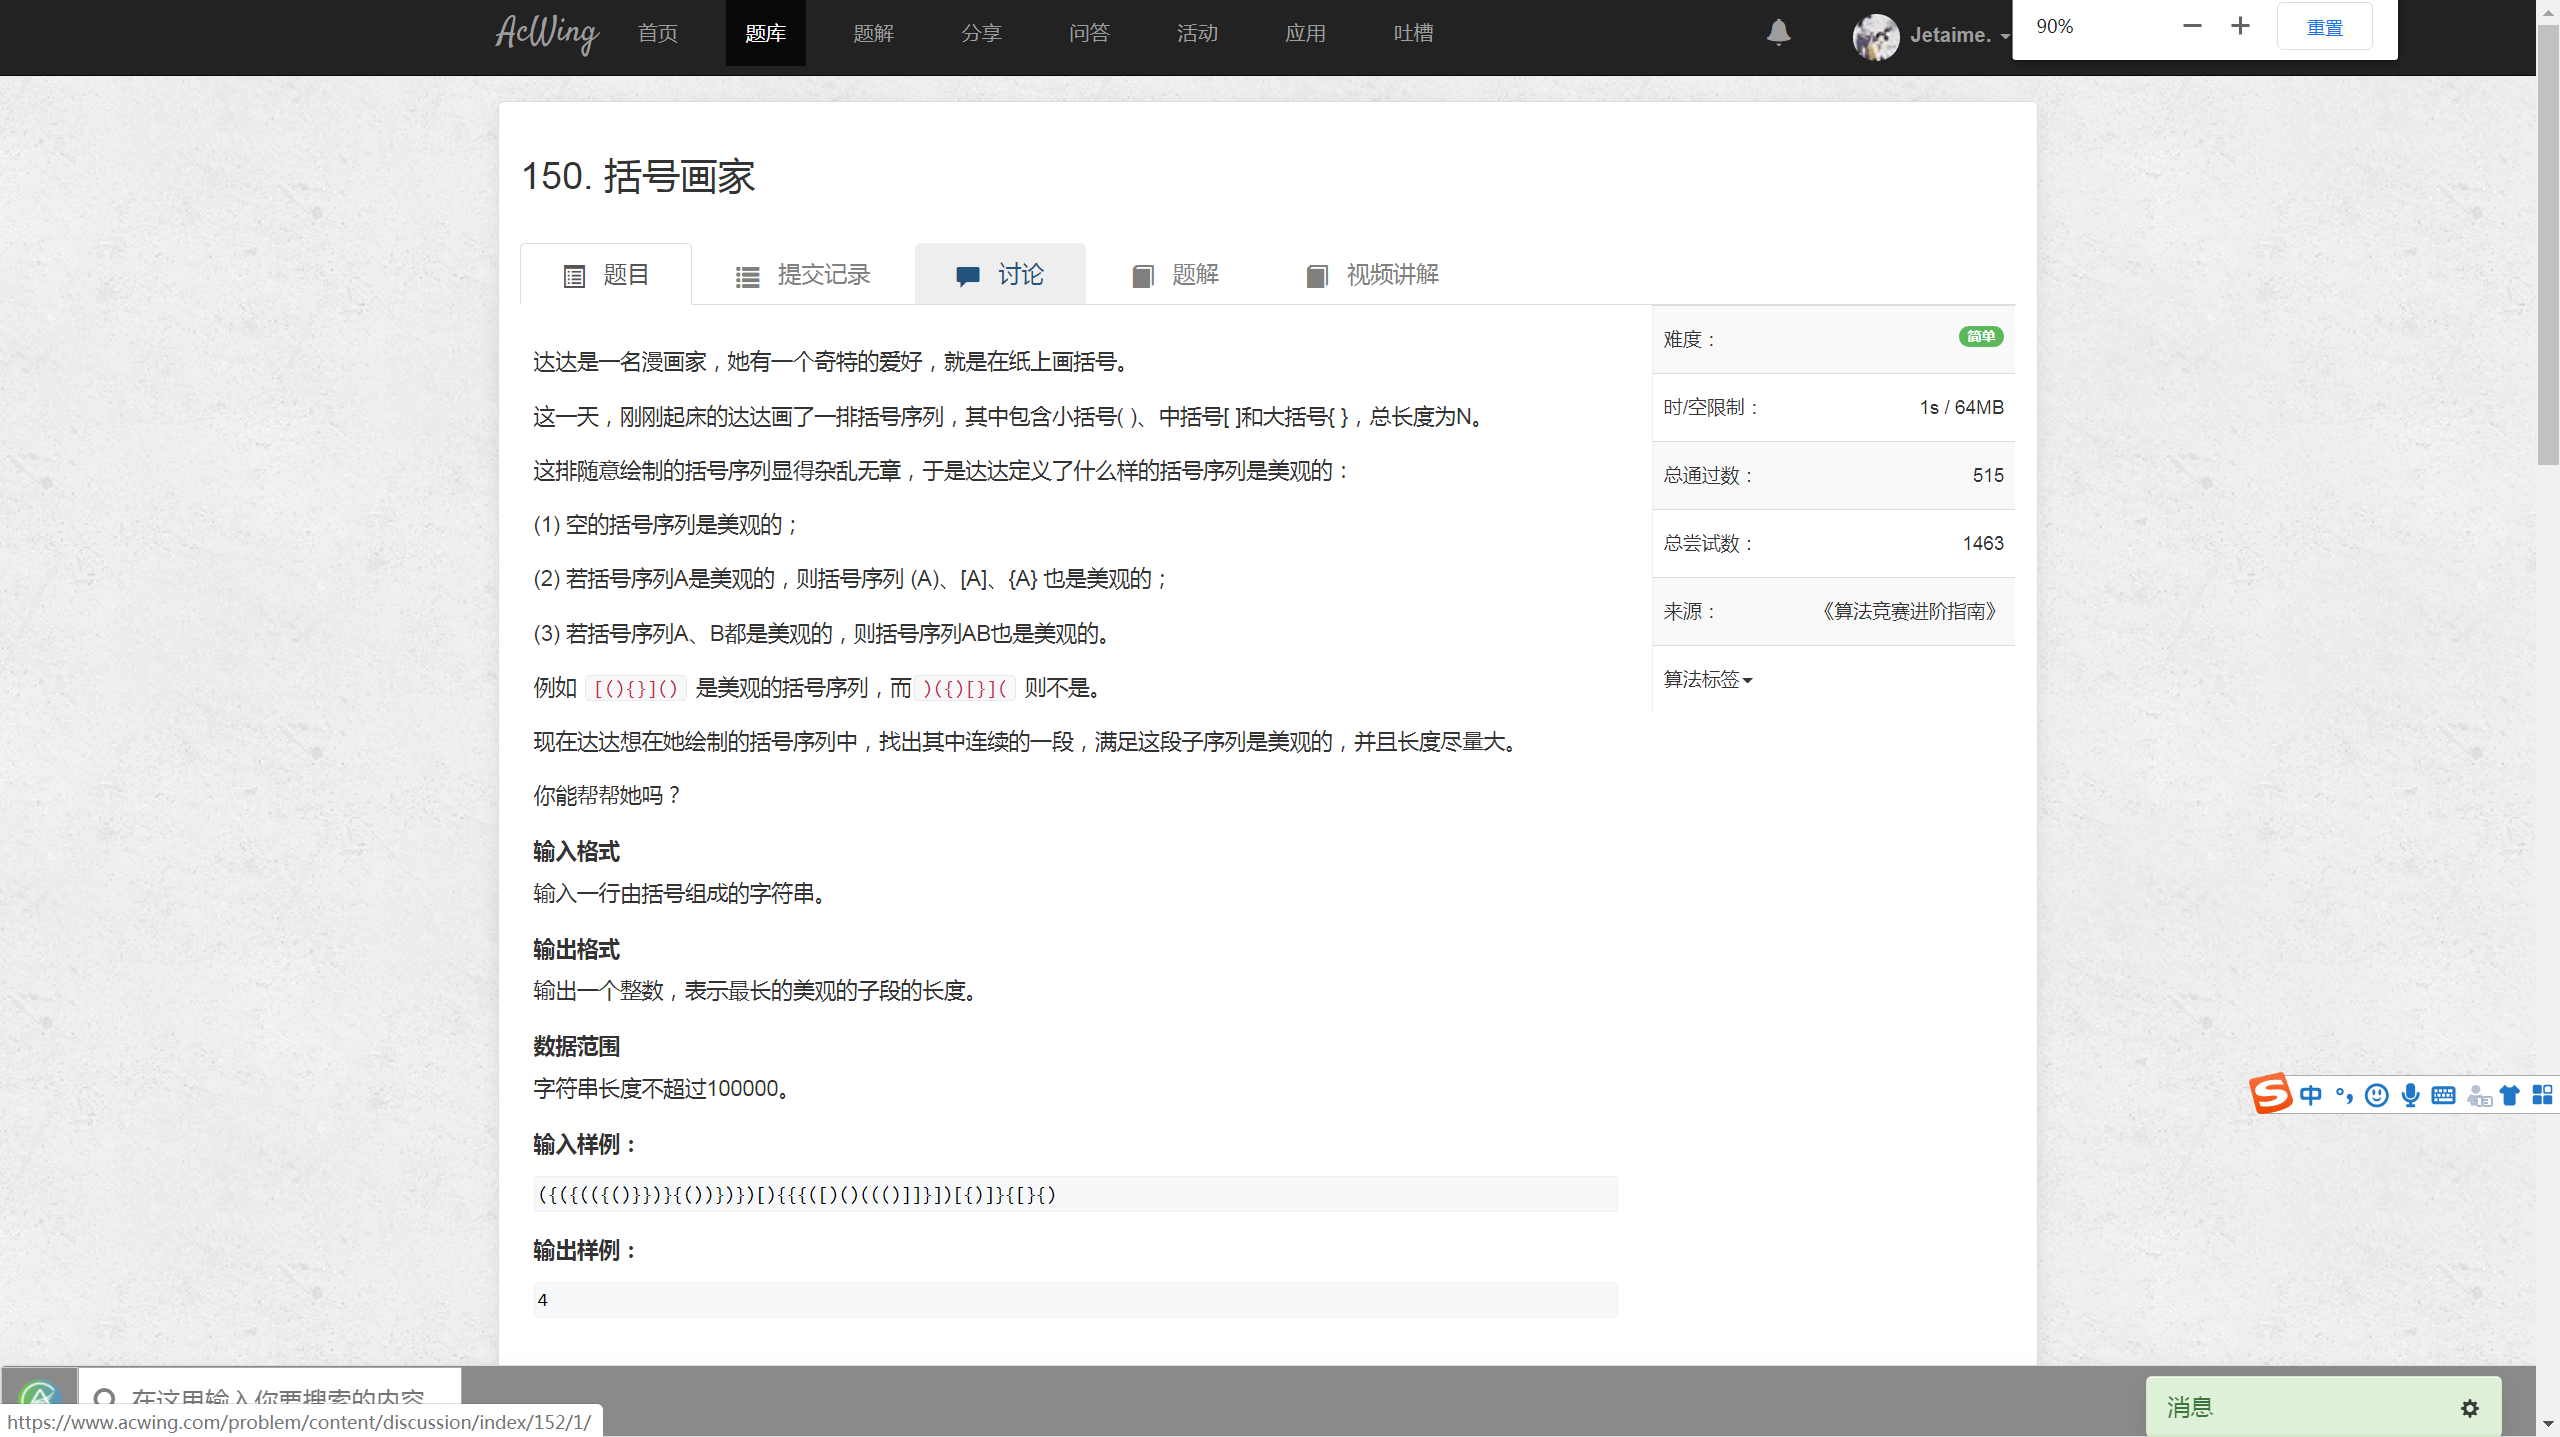Image resolution: width=2560 pixels, height=1437 pixels.
Task: Click the 1s / 64MB limit value
Action: pos(1961,407)
